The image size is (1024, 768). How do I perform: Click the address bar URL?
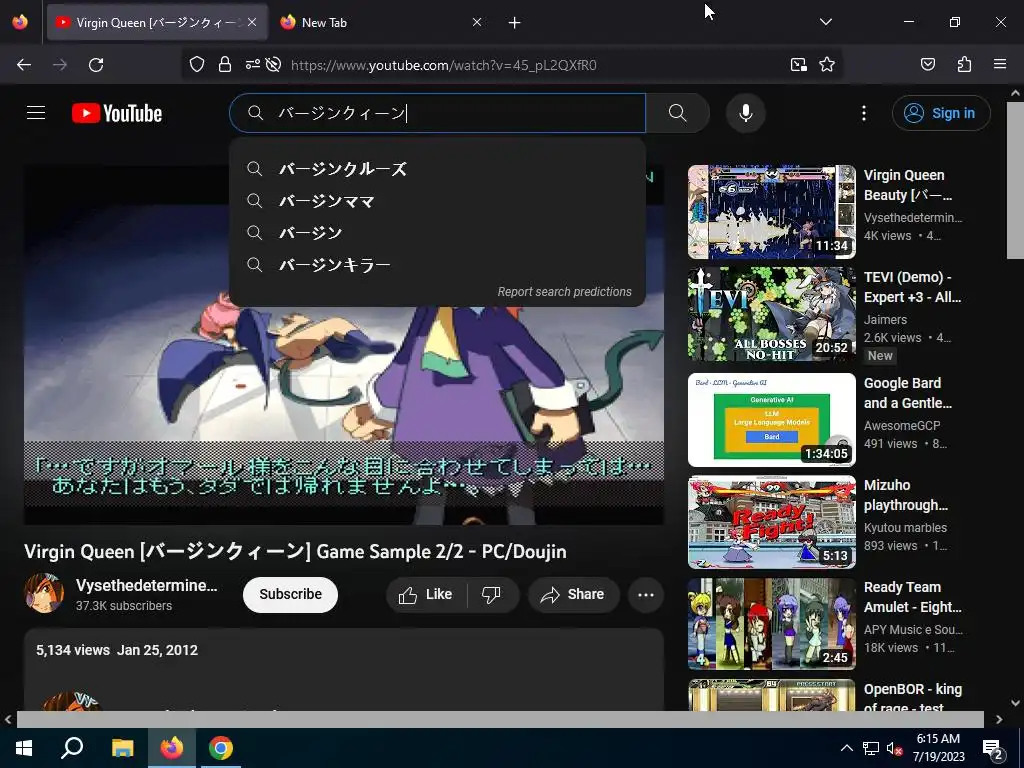(443, 65)
